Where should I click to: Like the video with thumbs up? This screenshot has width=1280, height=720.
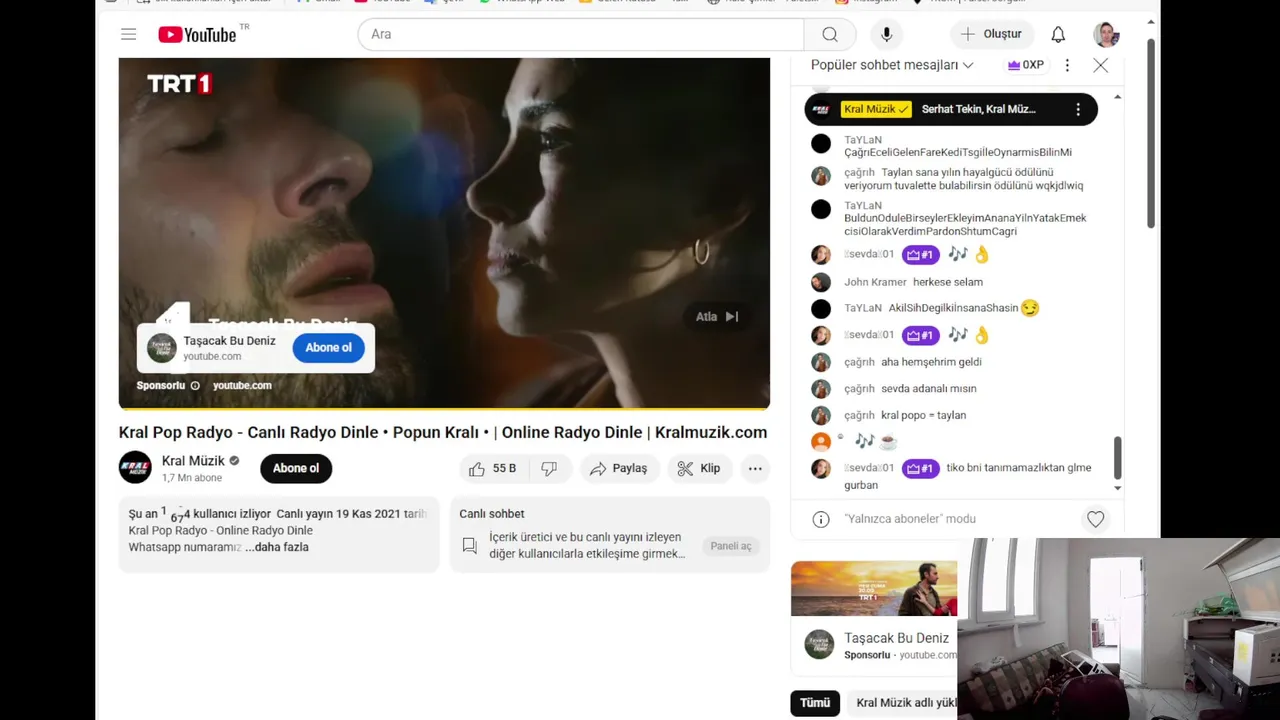pos(492,468)
